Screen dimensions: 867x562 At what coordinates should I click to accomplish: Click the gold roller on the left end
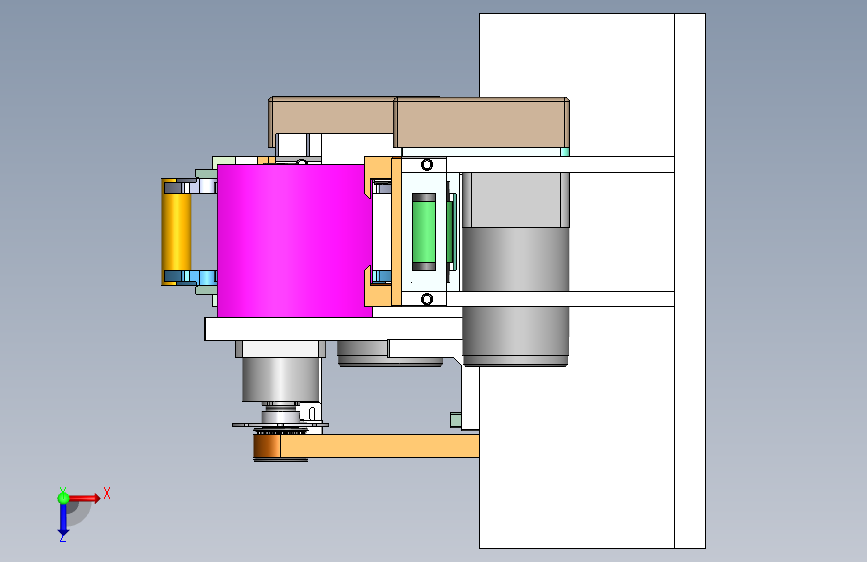(x=176, y=232)
